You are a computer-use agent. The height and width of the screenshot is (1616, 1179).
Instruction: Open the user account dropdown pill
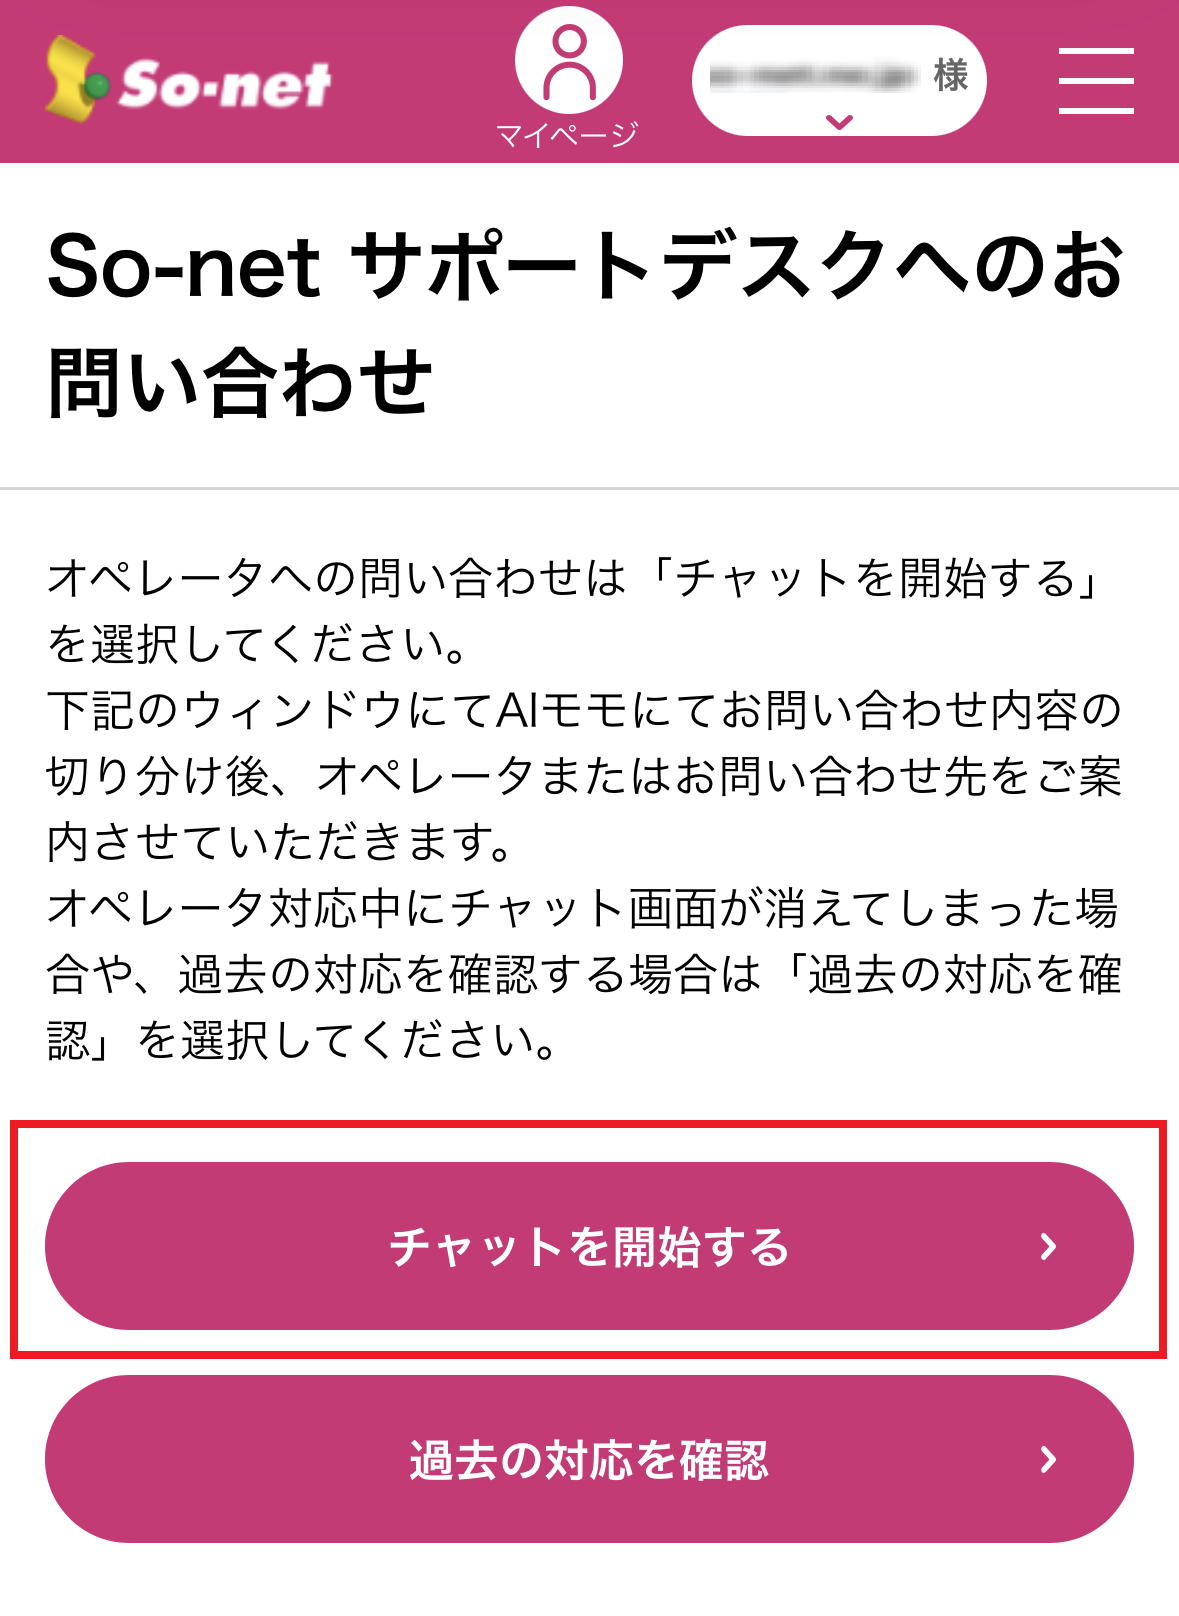coord(839,80)
